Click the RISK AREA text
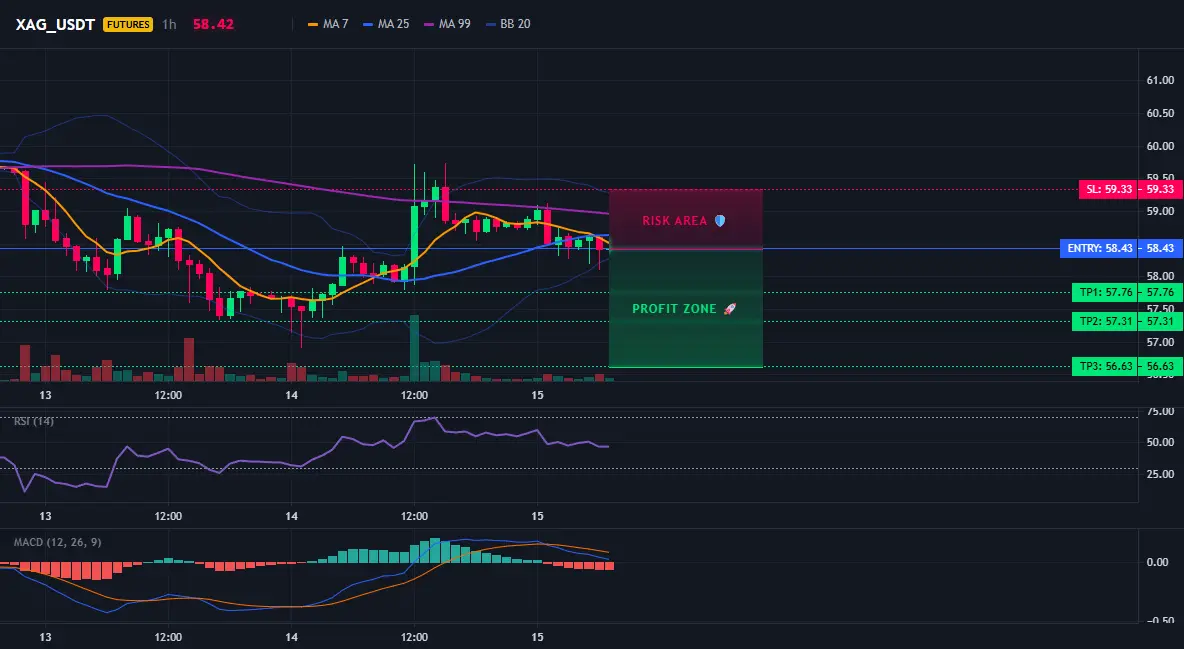The width and height of the screenshot is (1184, 649). (674, 221)
